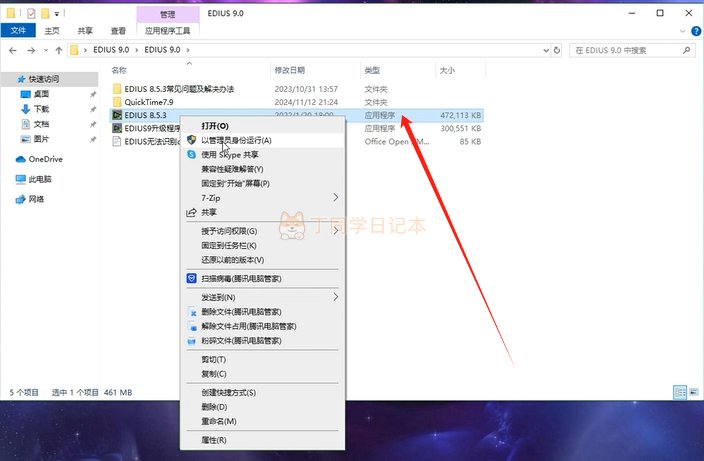The width and height of the screenshot is (704, 461).
Task: Open the Help question mark icon
Action: click(x=696, y=31)
